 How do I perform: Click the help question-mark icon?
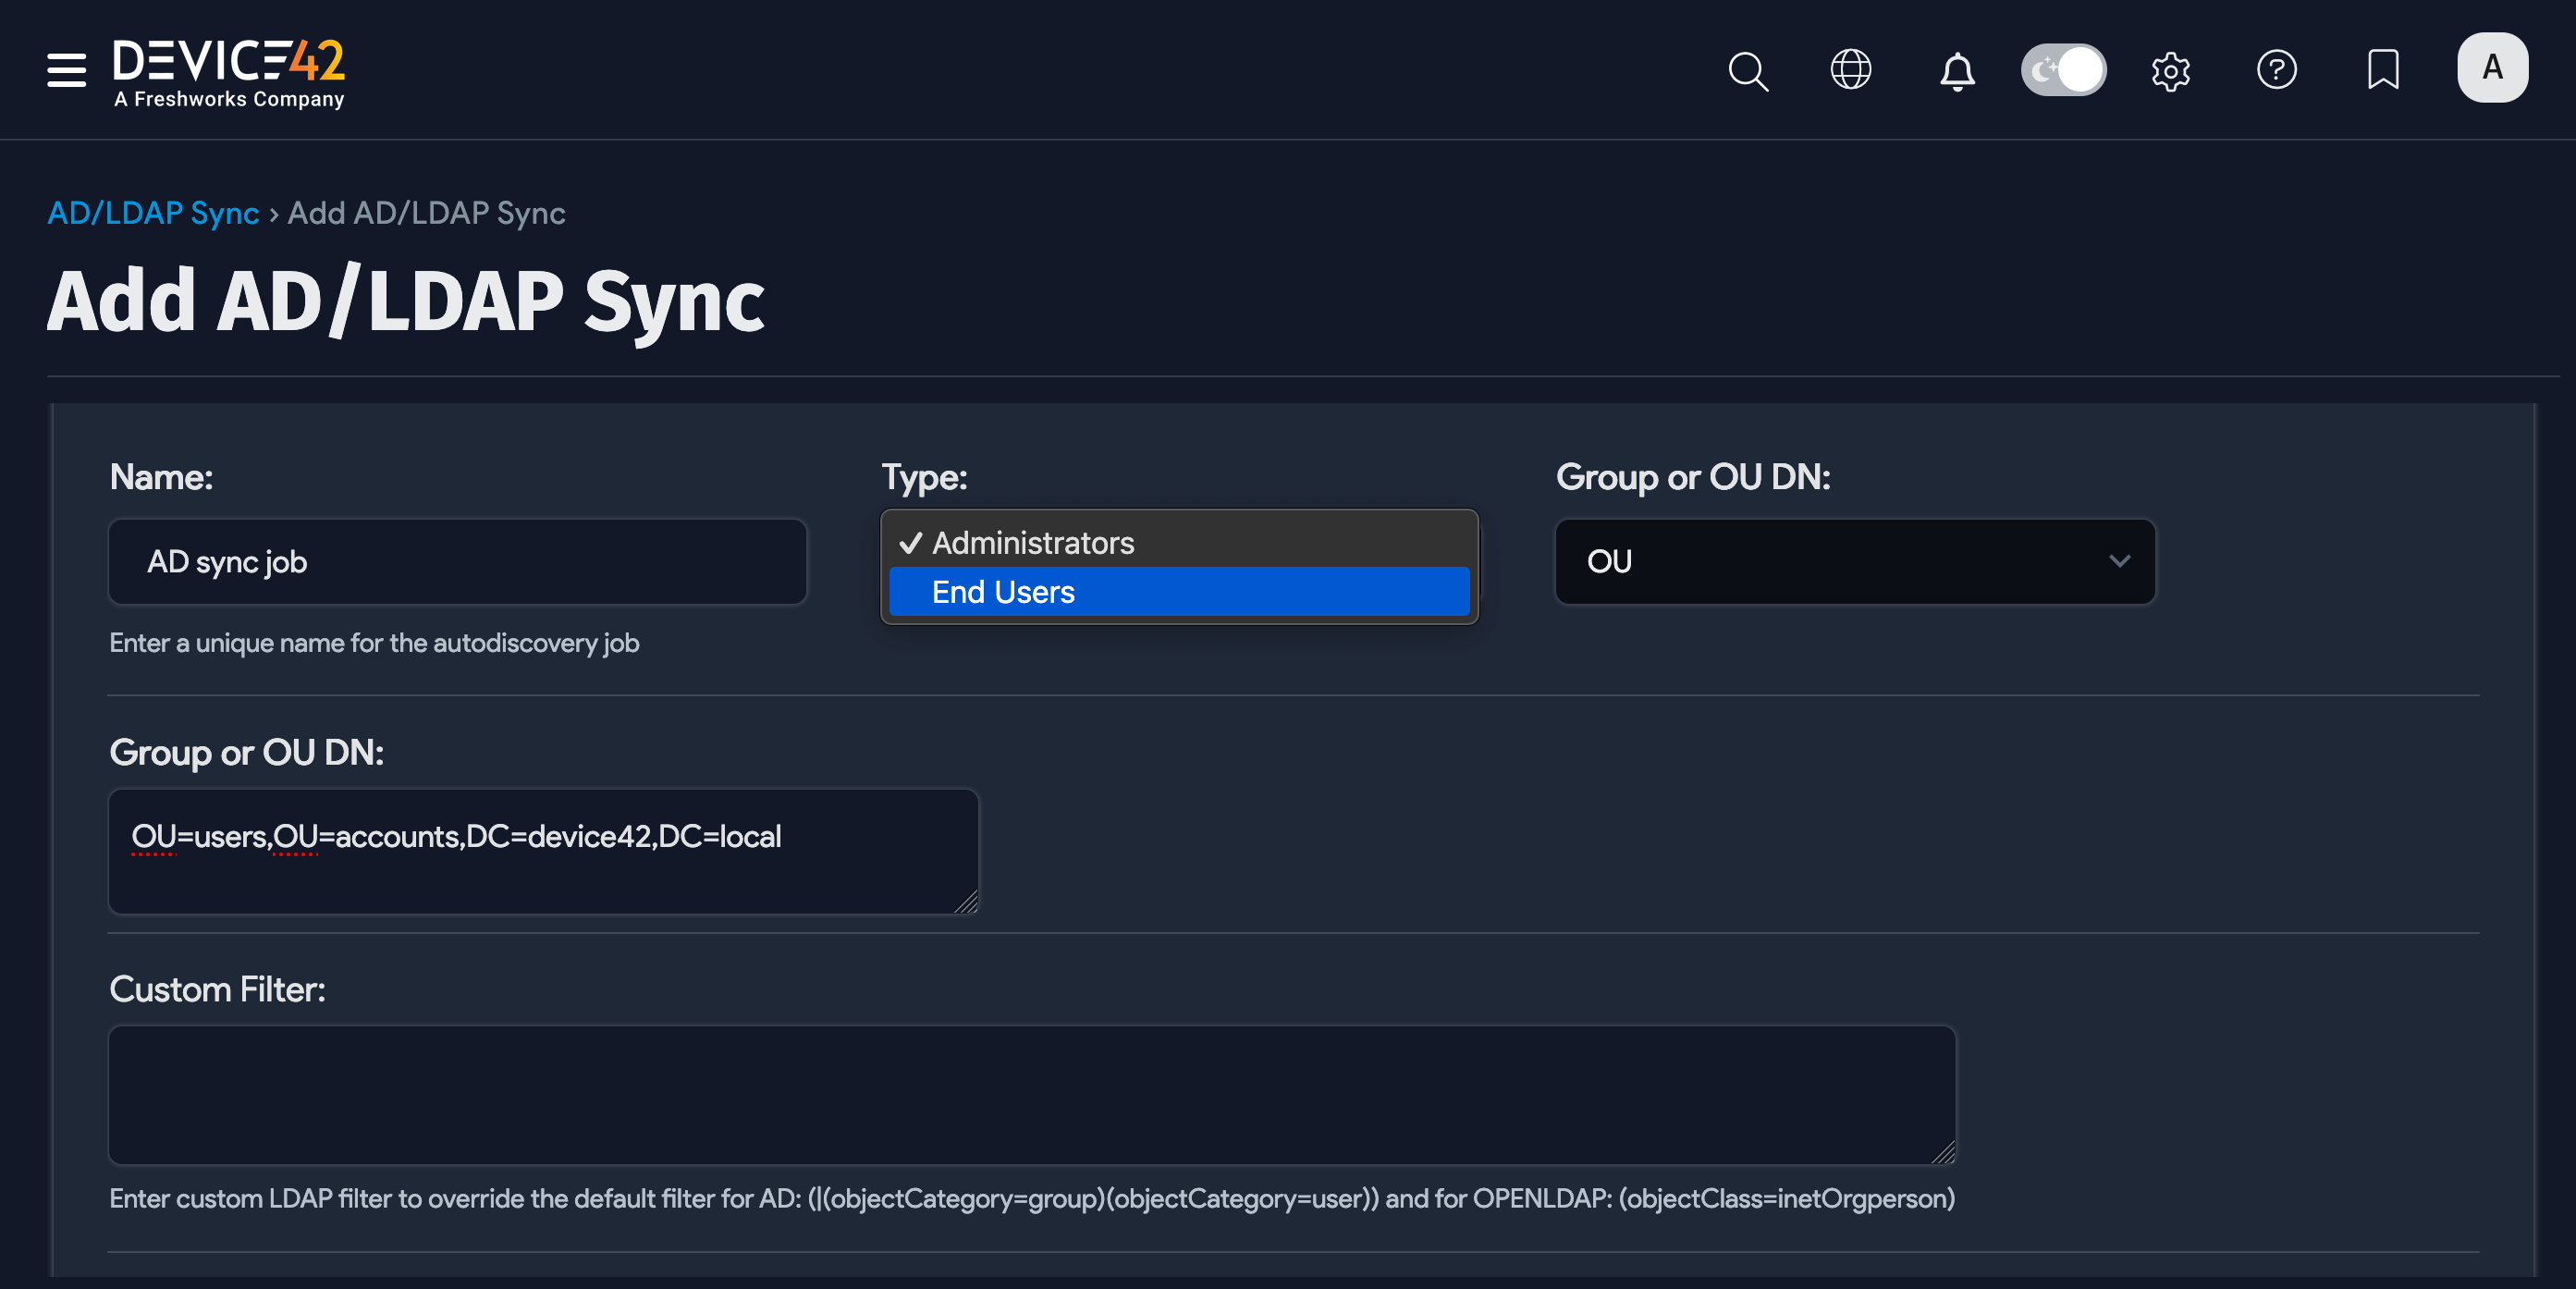[2277, 69]
